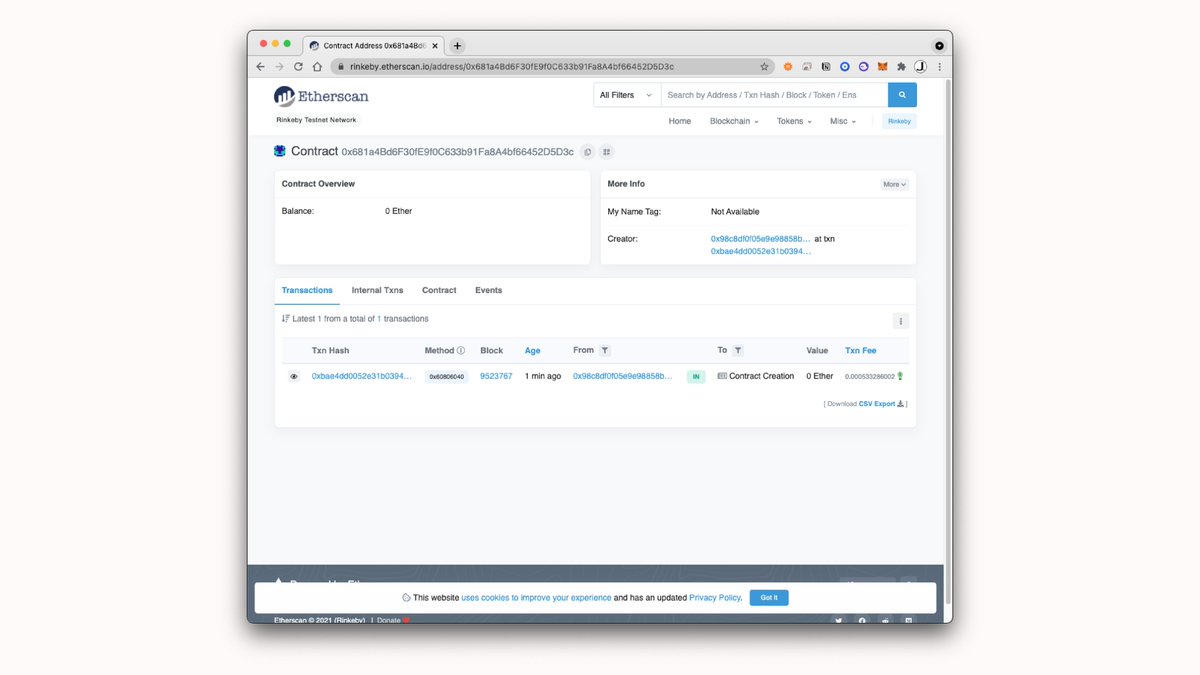Viewport: 1200px width, 675px height.
Task: Click the Method info help icon
Action: (461, 351)
